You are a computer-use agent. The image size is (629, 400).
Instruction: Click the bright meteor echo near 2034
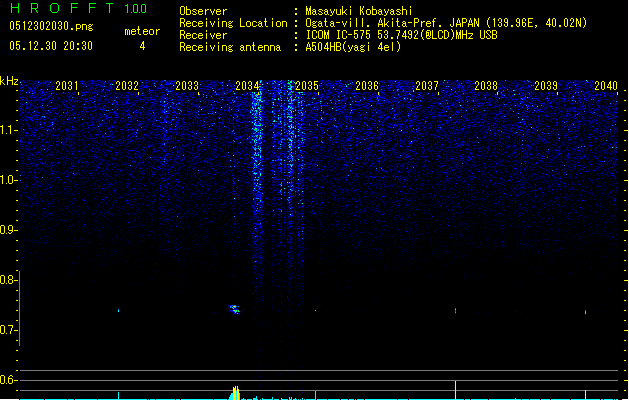coord(235,309)
